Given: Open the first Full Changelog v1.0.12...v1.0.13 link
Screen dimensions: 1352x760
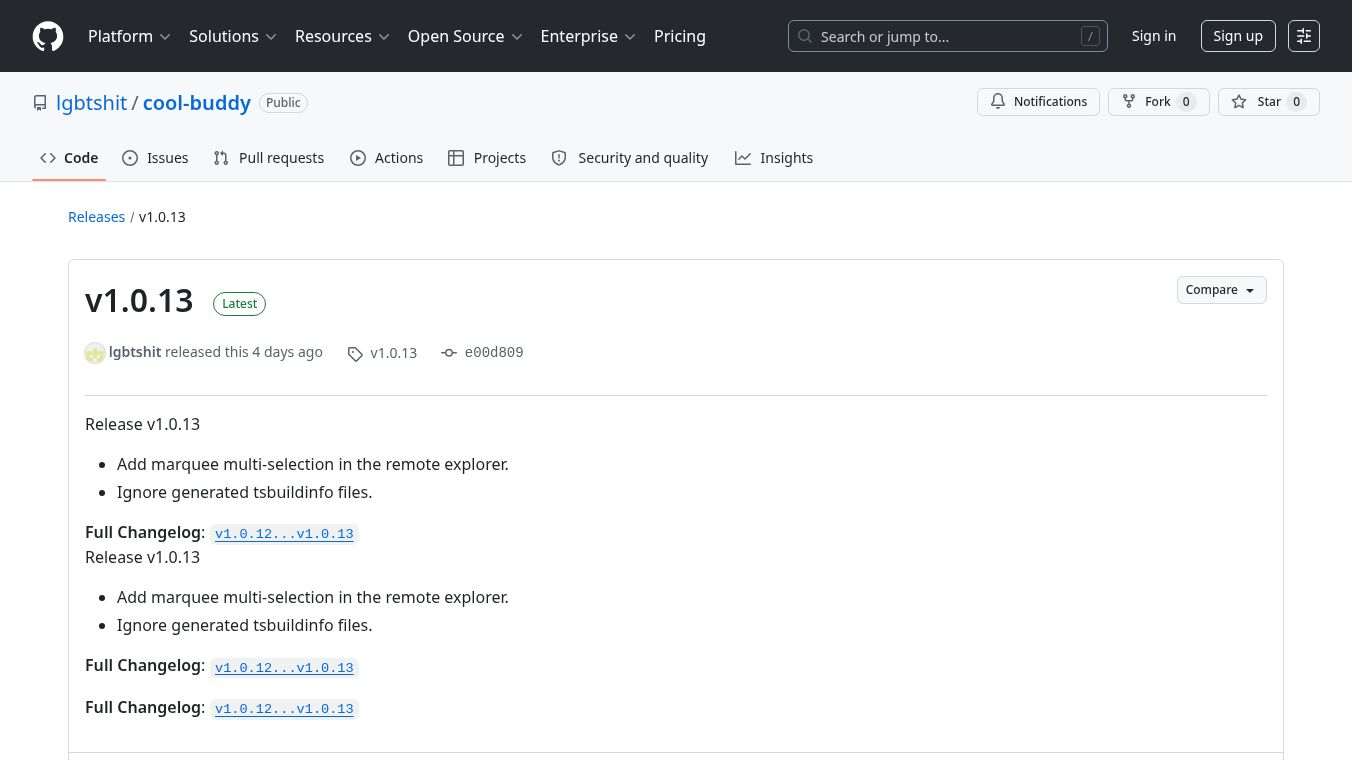Looking at the screenshot, I should click(284, 534).
